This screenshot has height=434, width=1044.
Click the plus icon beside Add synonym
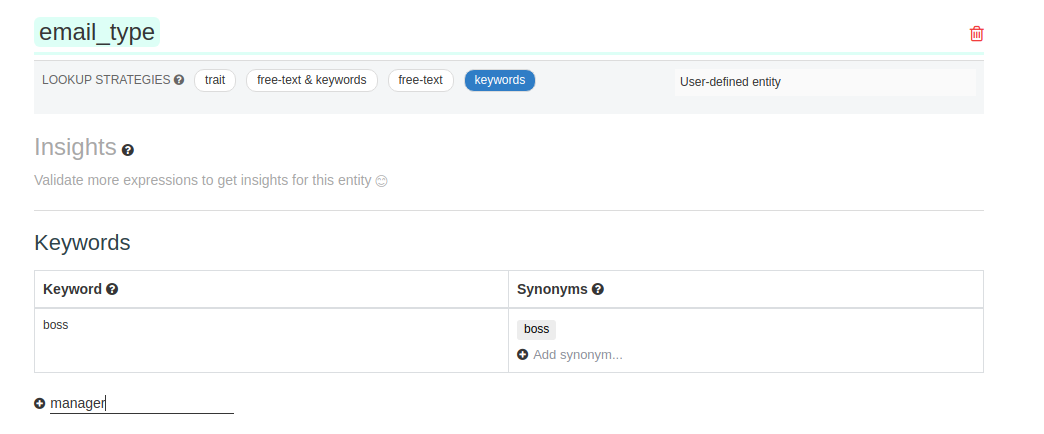523,355
